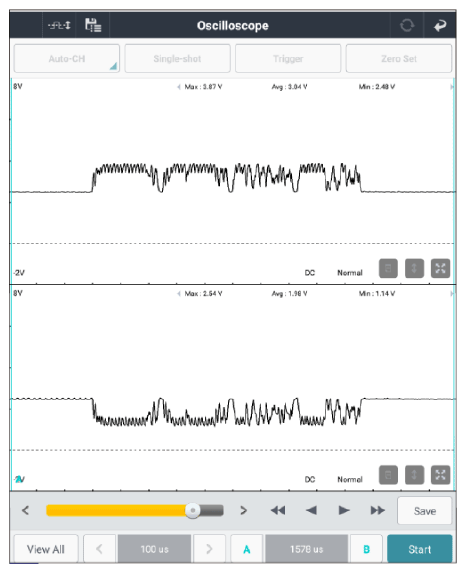The image size is (466, 573).
Task: Select cursor A
Action: [x=247, y=549]
